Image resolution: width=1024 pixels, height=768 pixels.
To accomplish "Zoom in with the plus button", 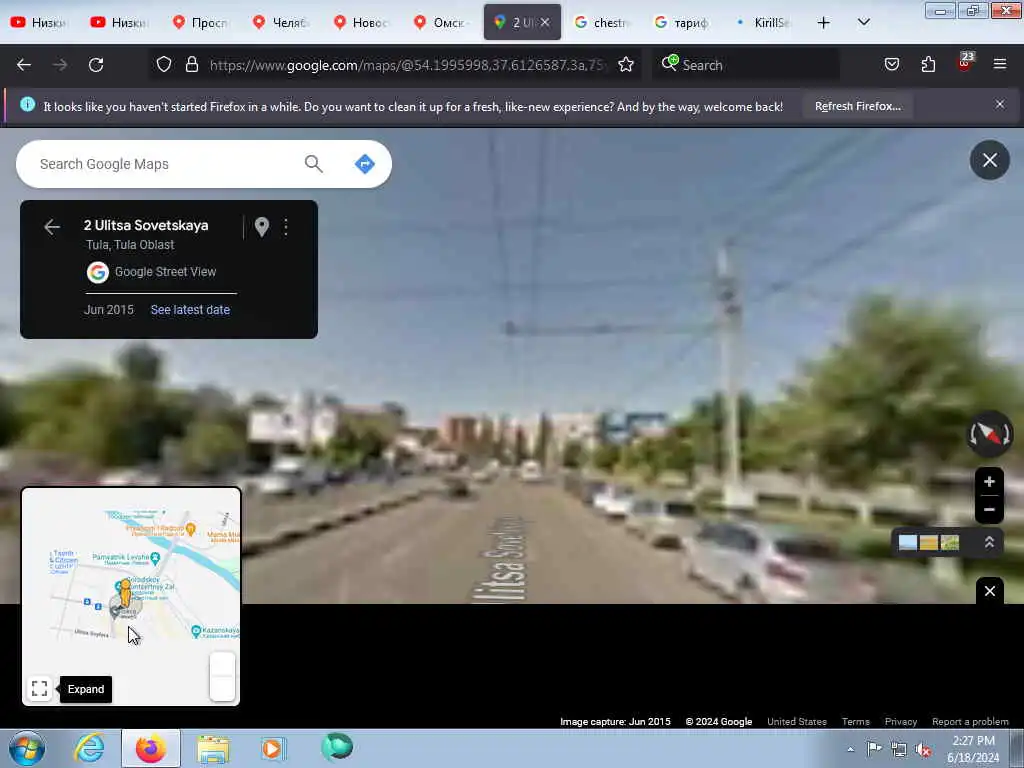I will 989,482.
